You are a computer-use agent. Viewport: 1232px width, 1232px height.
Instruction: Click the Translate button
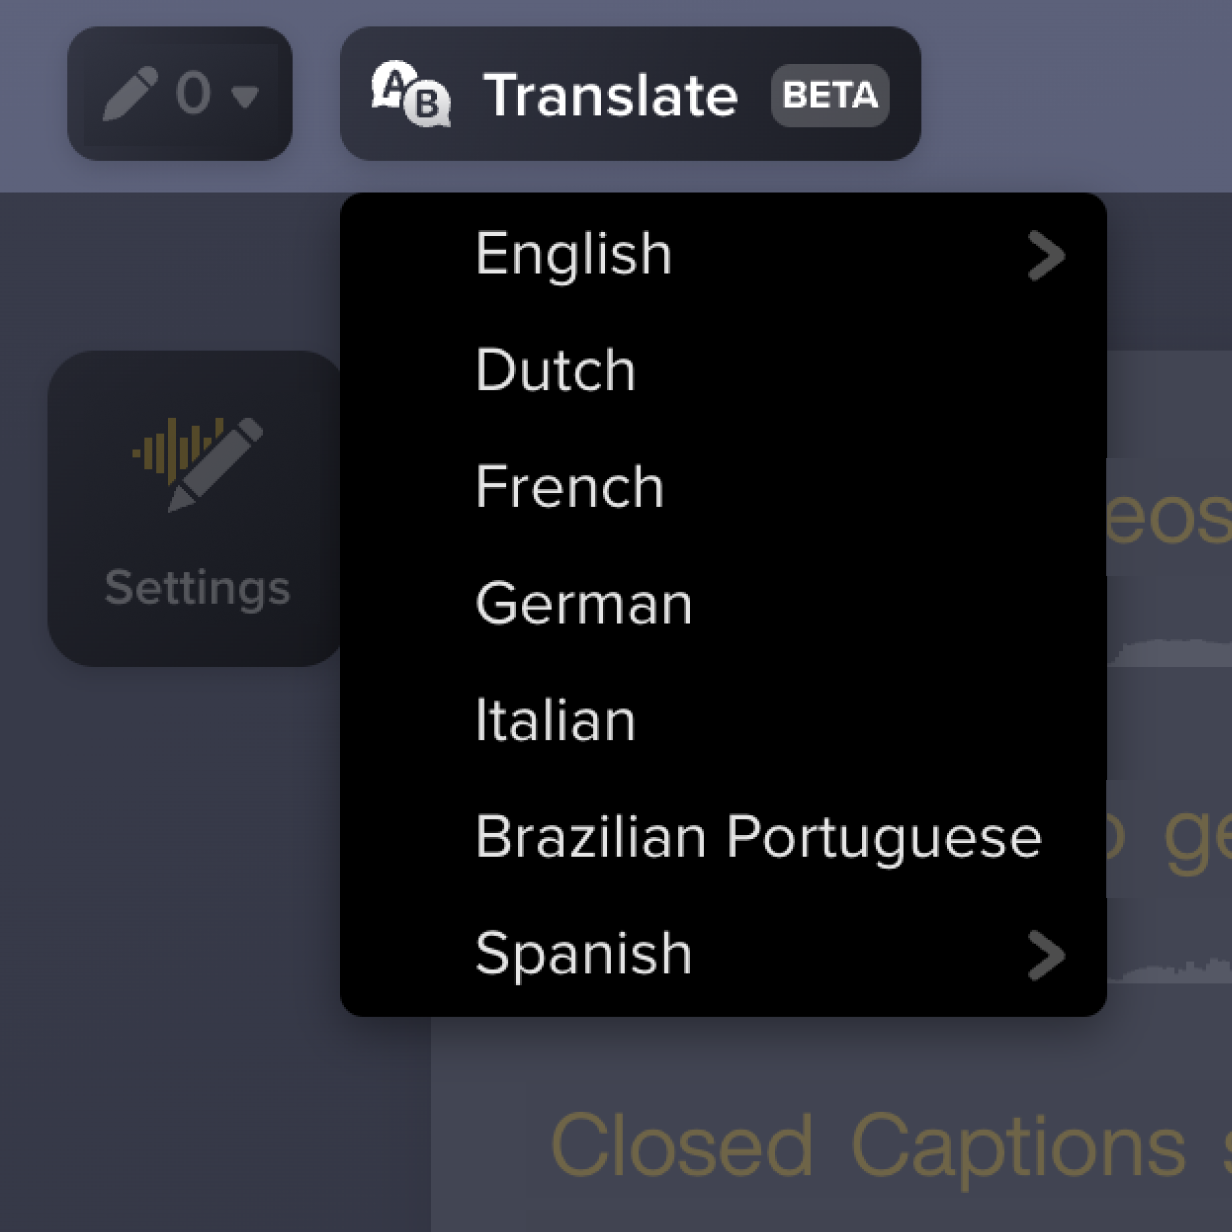click(611, 95)
